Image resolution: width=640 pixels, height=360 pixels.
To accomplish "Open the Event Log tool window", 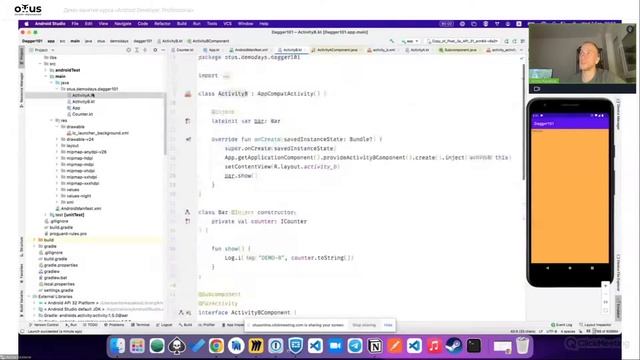I will point(562,325).
